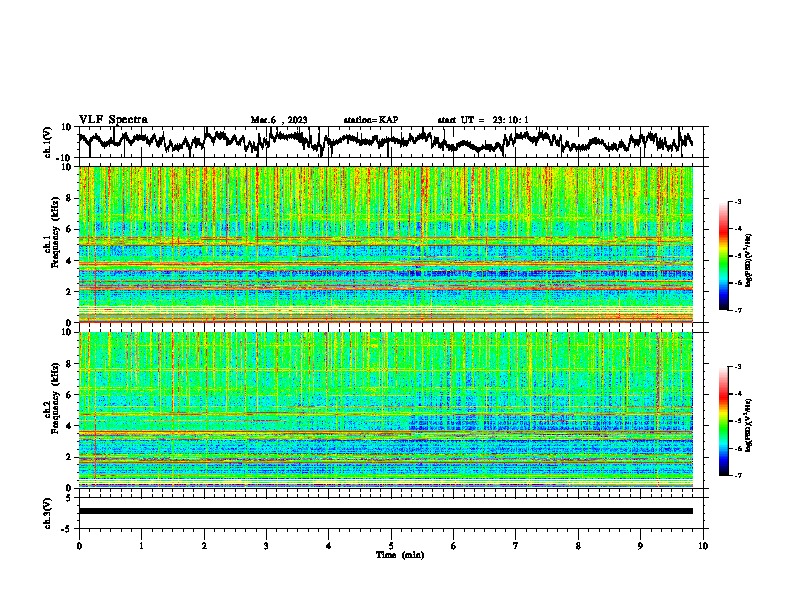Click the 'ch.1 Frequency (kHz)' axis label

pyautogui.click(x=51, y=233)
